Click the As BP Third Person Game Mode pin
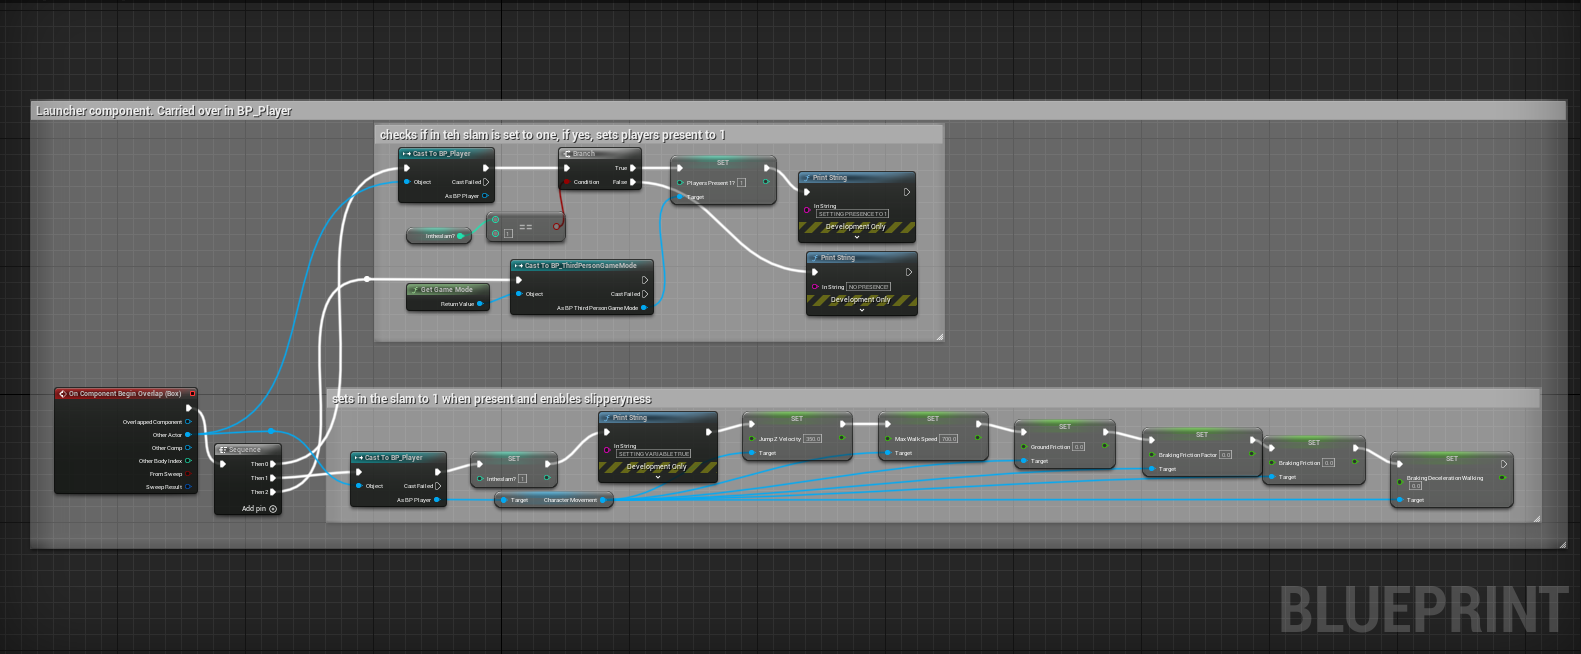The image size is (1581, 654). coord(644,308)
